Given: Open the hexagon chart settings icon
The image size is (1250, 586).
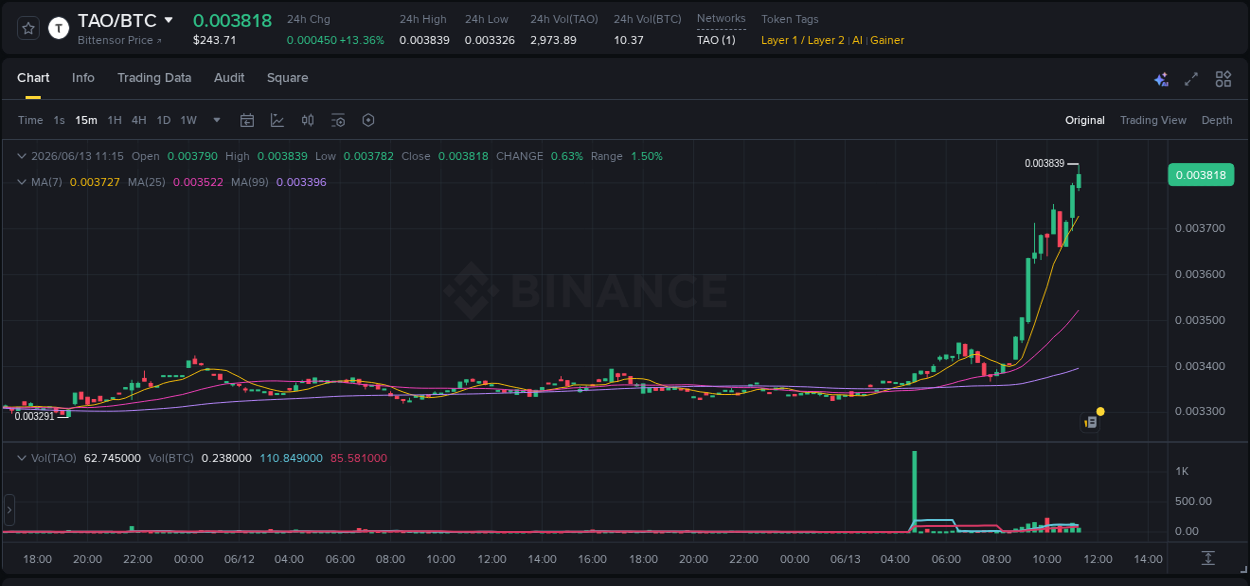Looking at the screenshot, I should coord(368,120).
